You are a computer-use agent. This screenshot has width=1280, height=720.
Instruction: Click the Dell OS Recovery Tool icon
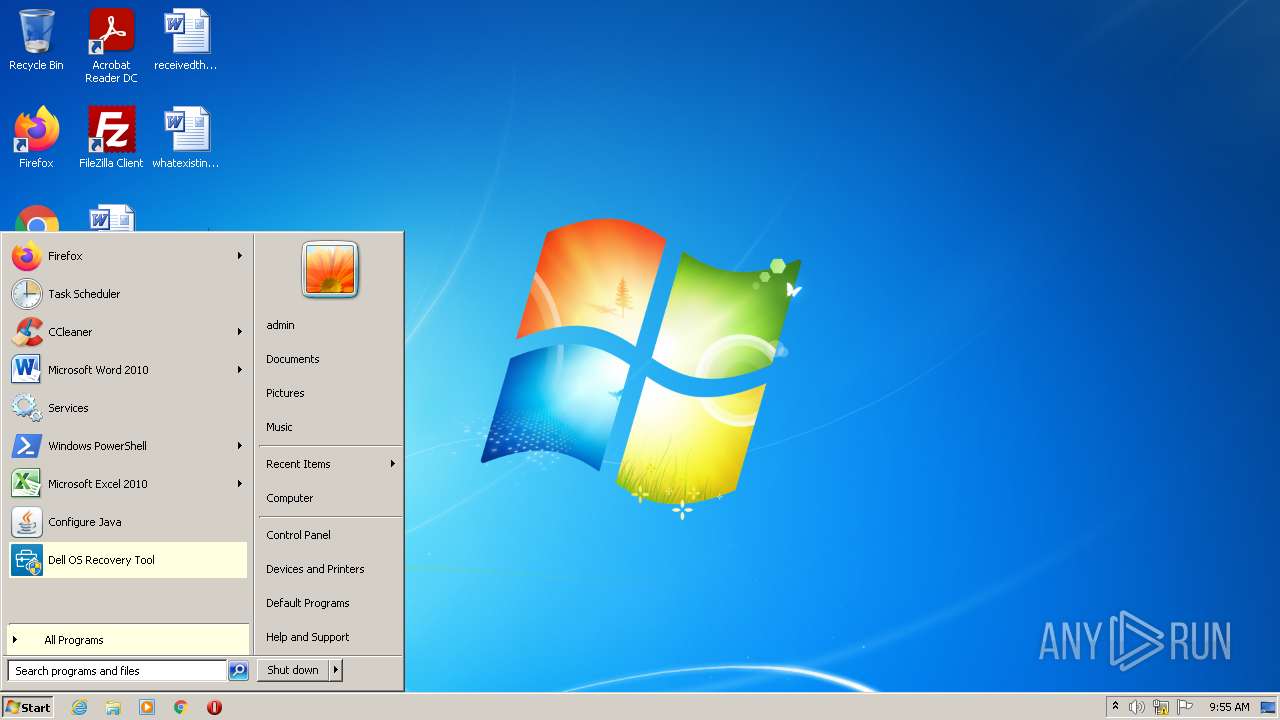pos(27,560)
